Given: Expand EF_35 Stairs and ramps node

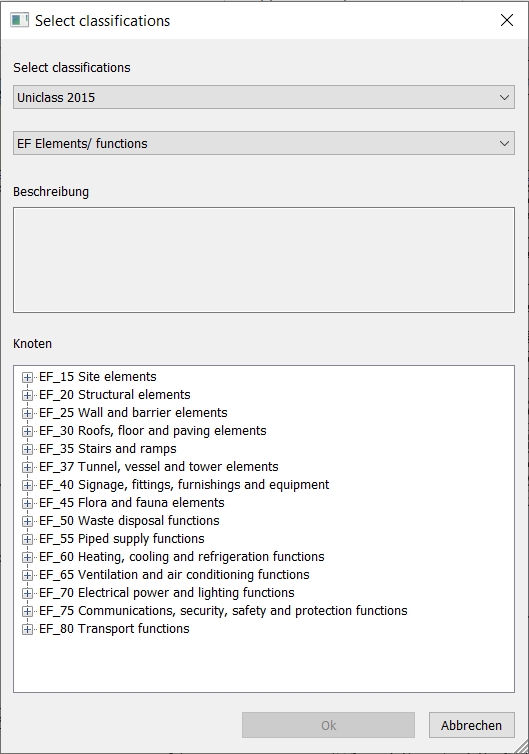Looking at the screenshot, I should [27, 450].
